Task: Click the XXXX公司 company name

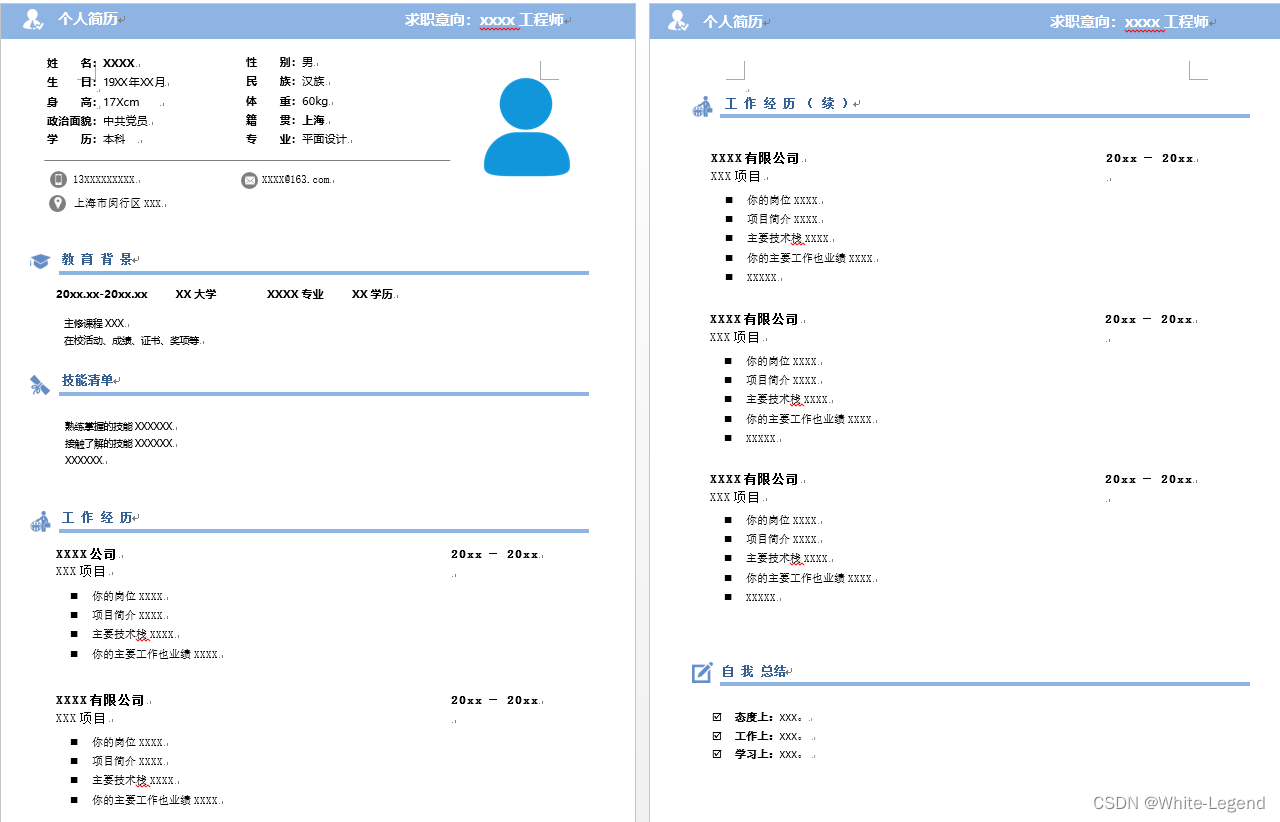Action: 87,554
